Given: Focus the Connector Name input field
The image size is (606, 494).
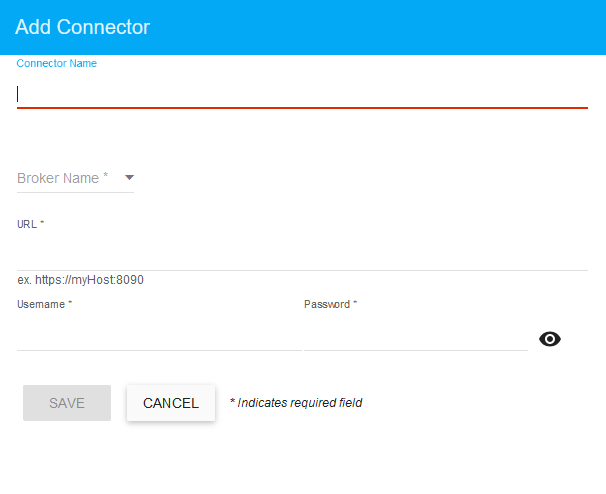Looking at the screenshot, I should pyautogui.click(x=300, y=94).
